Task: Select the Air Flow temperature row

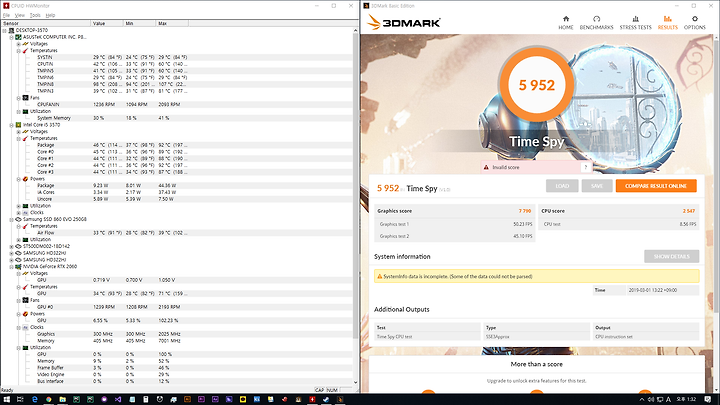Action: 178,233
